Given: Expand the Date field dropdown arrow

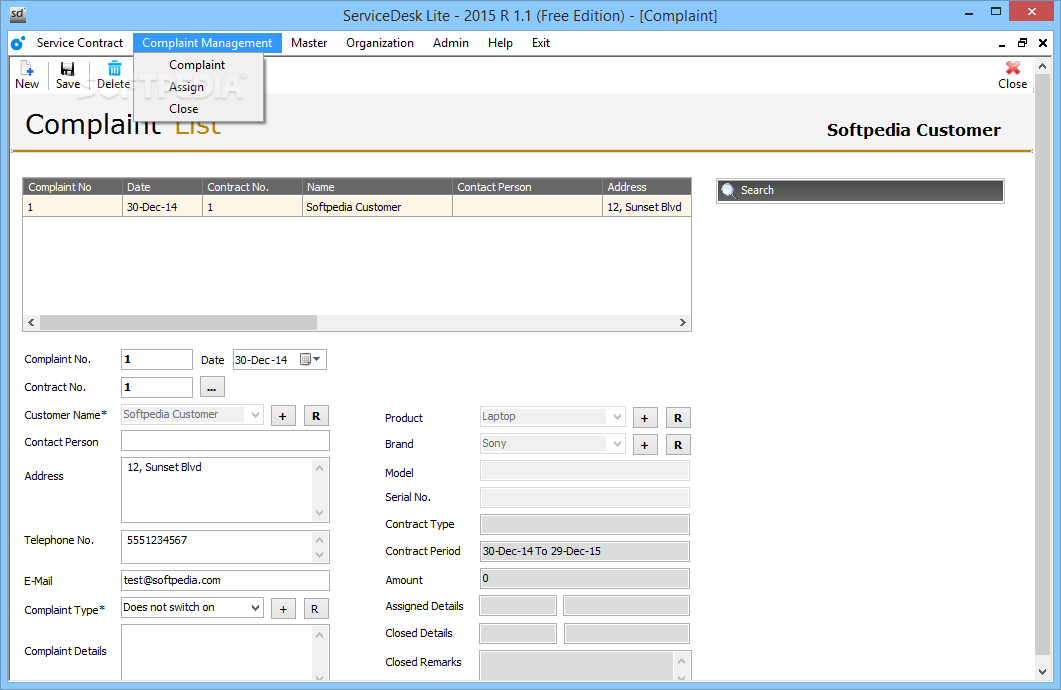Looking at the screenshot, I should coord(317,359).
